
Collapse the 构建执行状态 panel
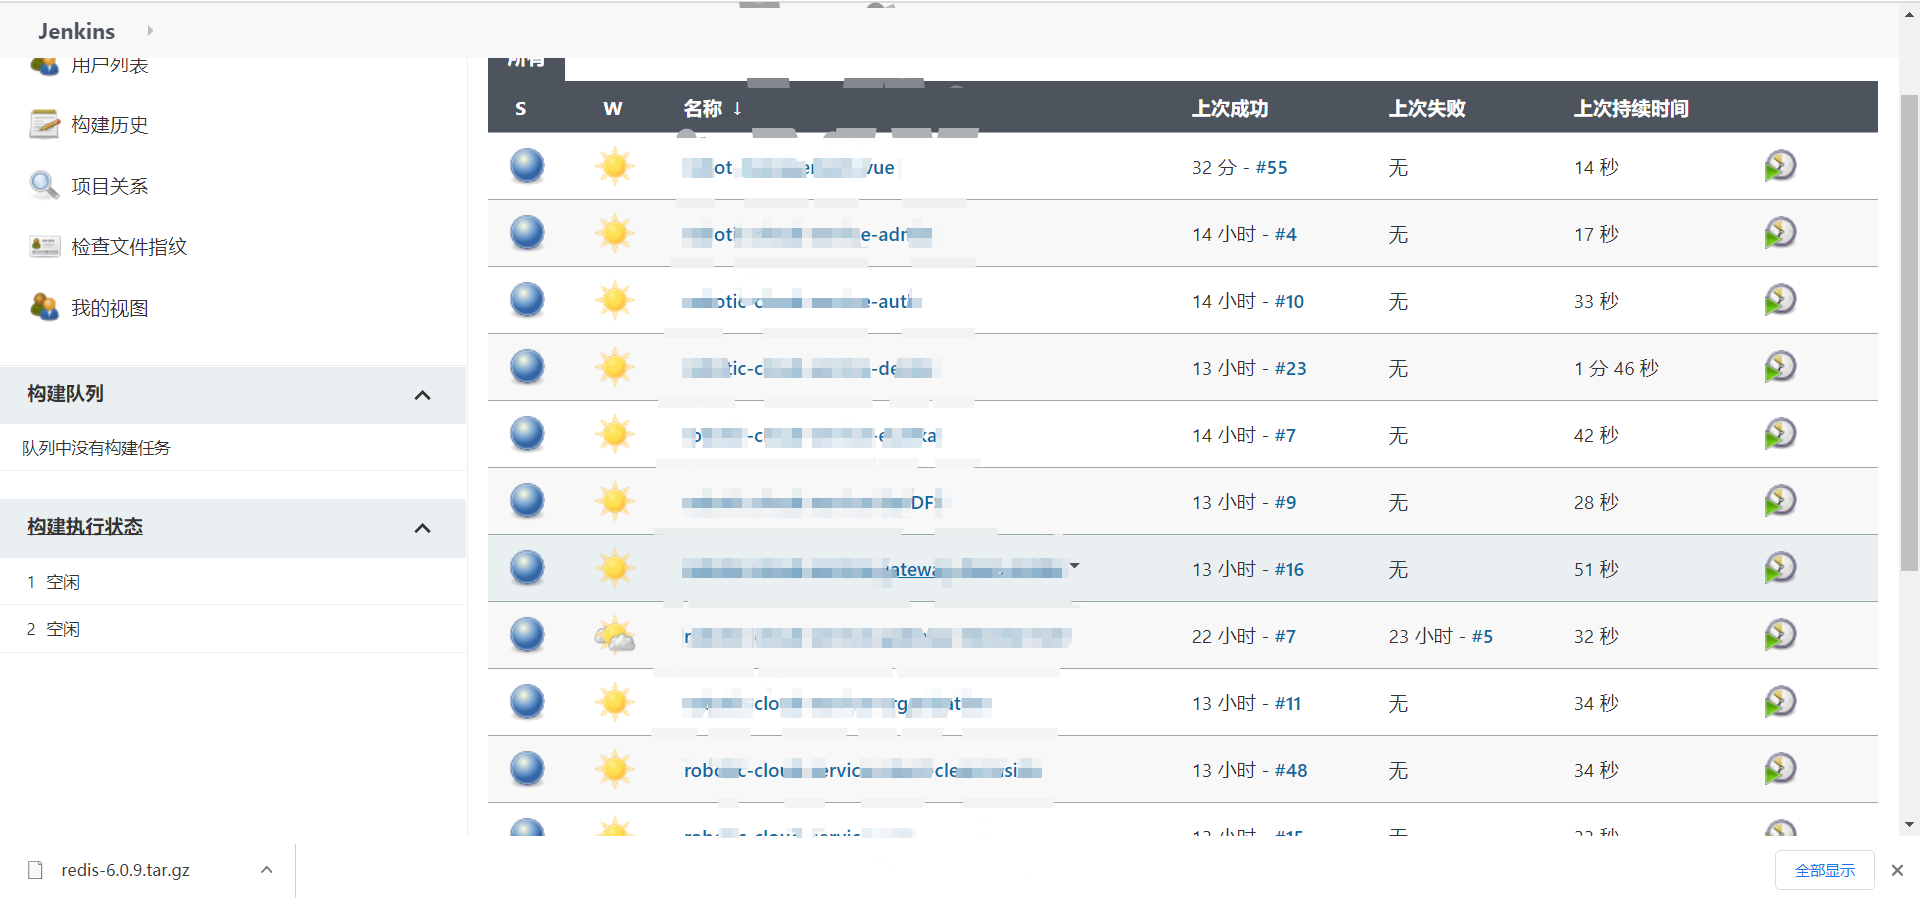(x=423, y=528)
